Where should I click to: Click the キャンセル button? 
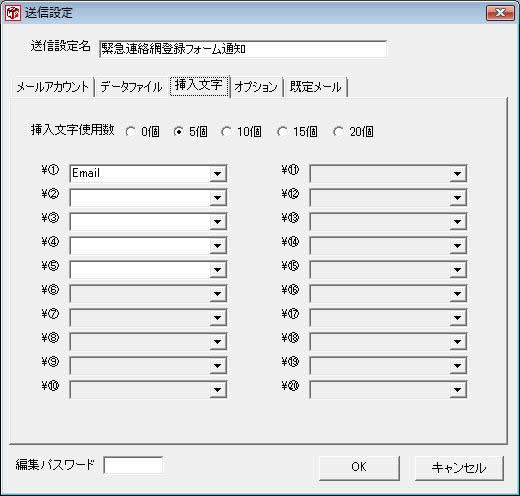[459, 468]
